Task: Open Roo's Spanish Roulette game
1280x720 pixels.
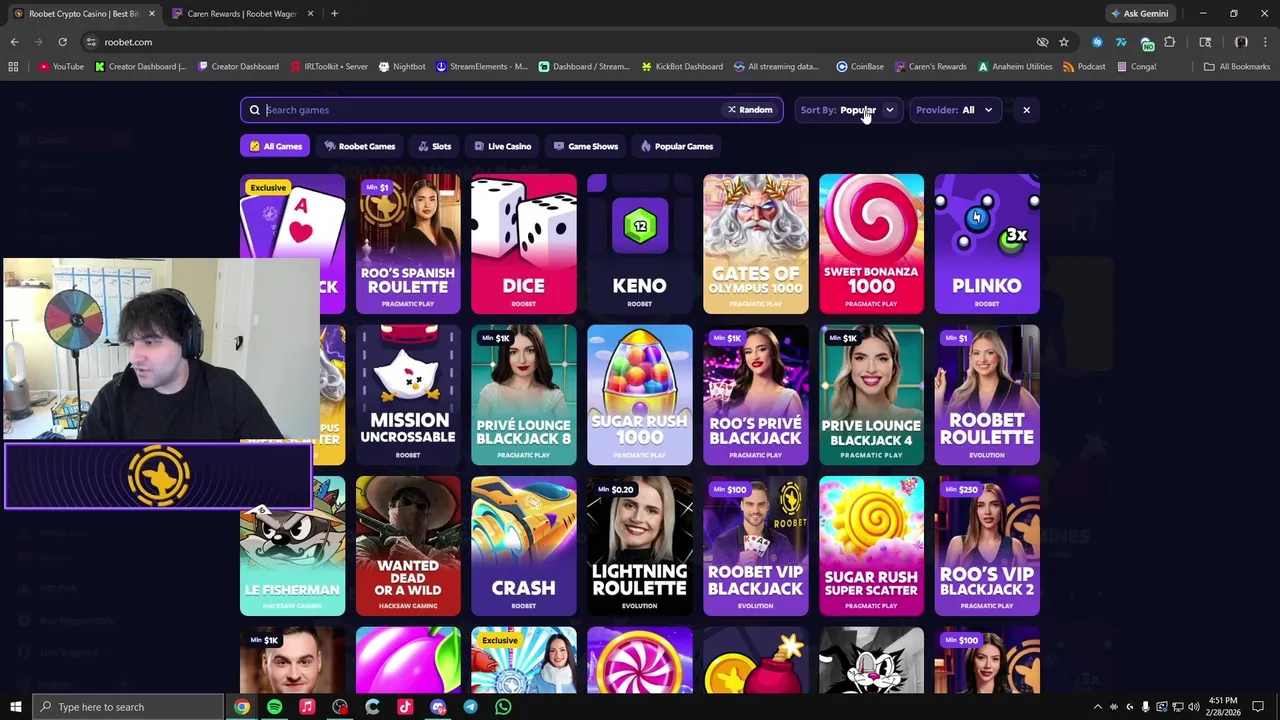Action: (408, 244)
